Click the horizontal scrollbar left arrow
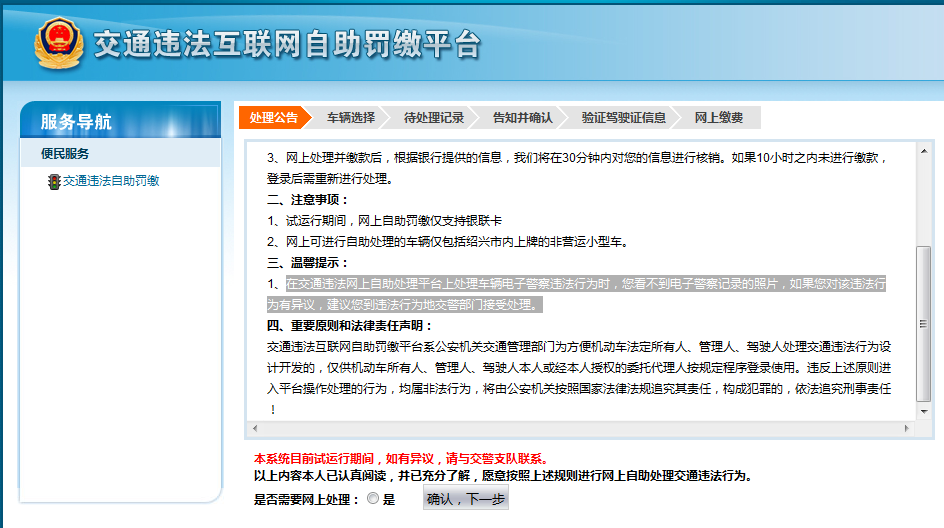 pyautogui.click(x=256, y=428)
